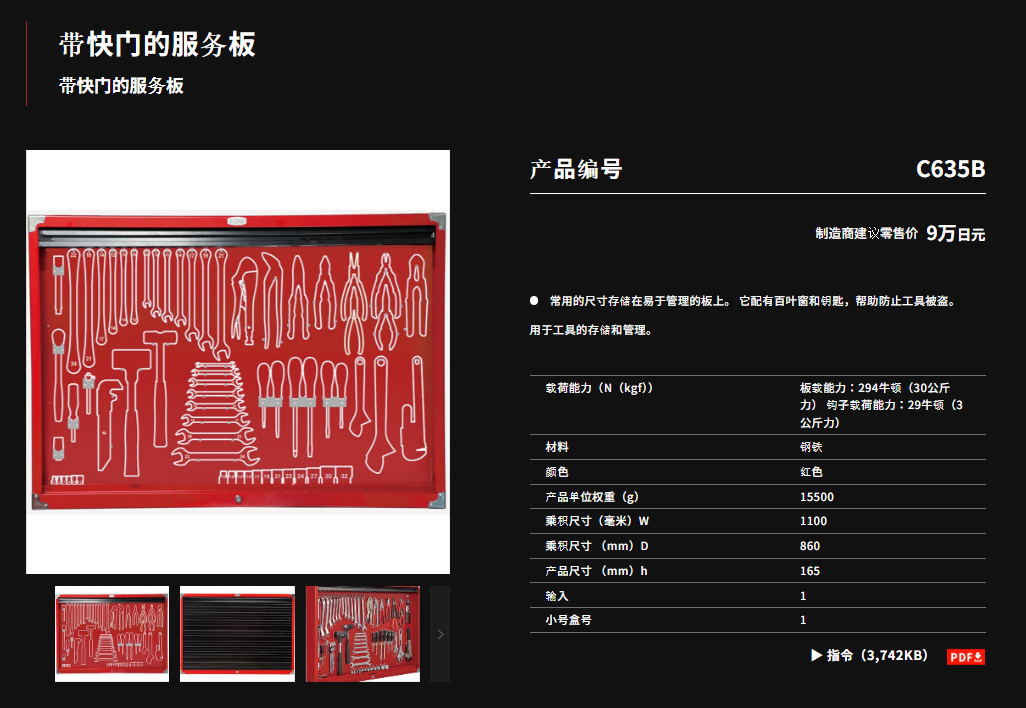The height and width of the screenshot is (708, 1026).
Task: Click the product code C635B
Action: point(950,169)
